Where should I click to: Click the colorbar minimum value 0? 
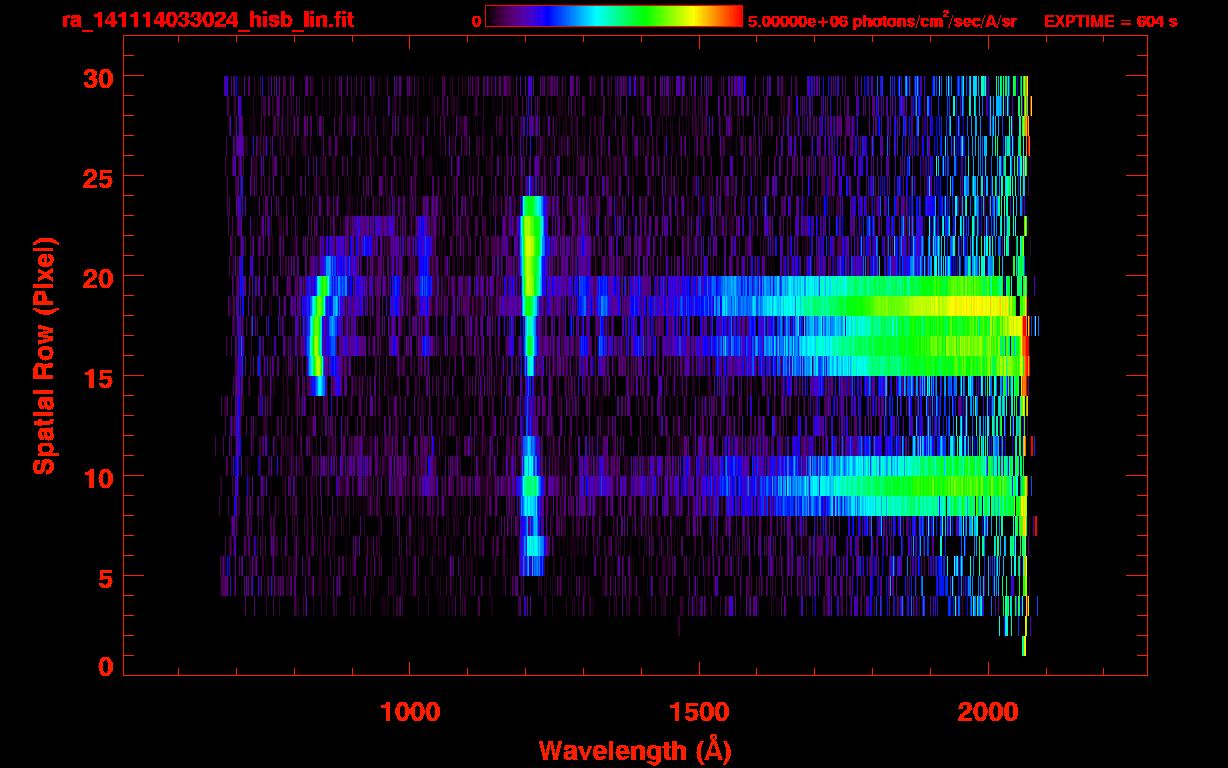476,22
